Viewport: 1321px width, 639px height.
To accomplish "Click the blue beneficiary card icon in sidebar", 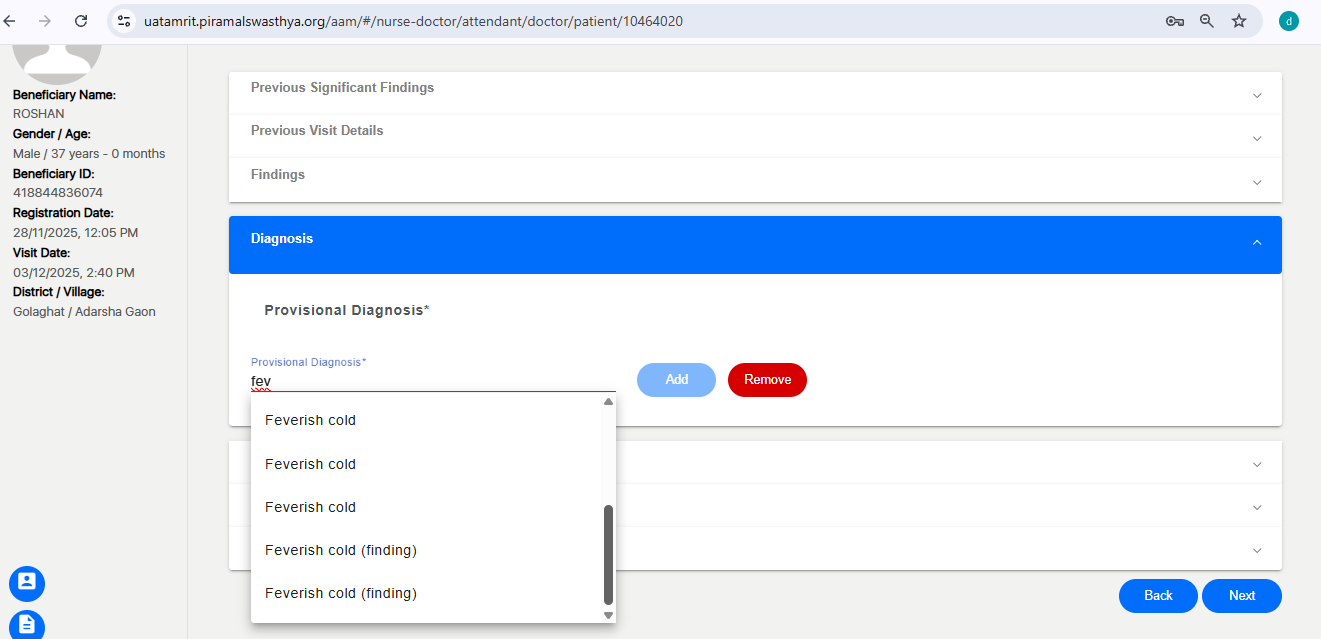I will (x=27, y=582).
